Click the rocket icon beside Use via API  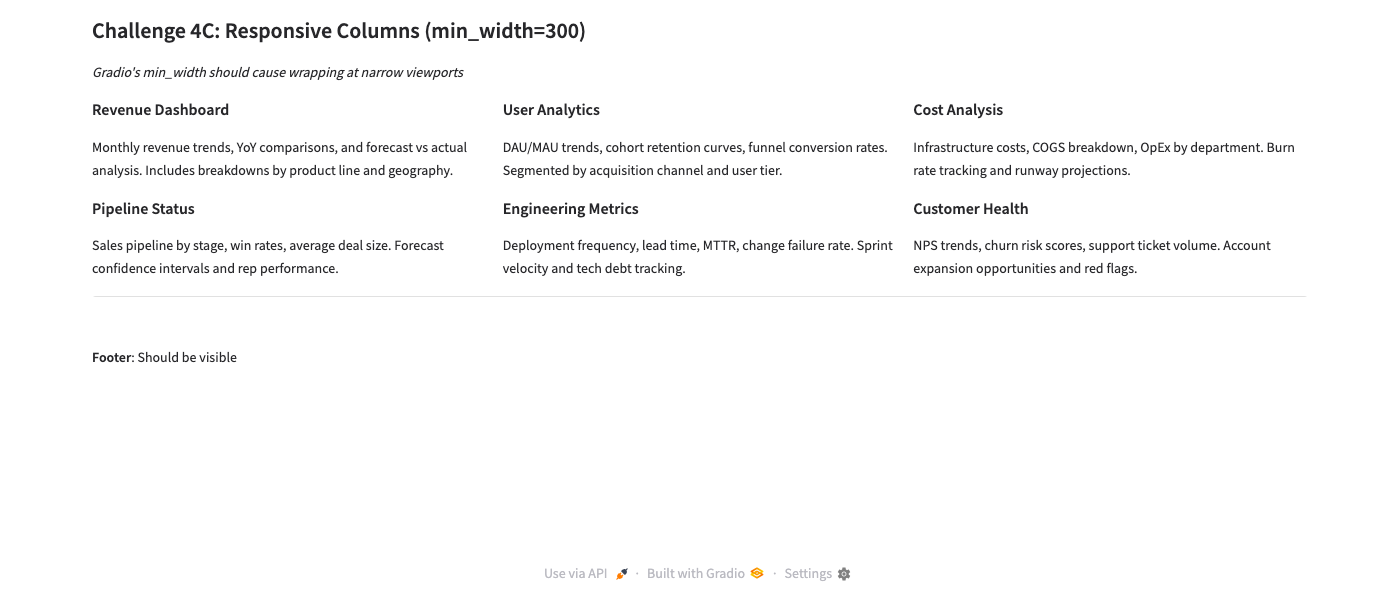(622, 574)
